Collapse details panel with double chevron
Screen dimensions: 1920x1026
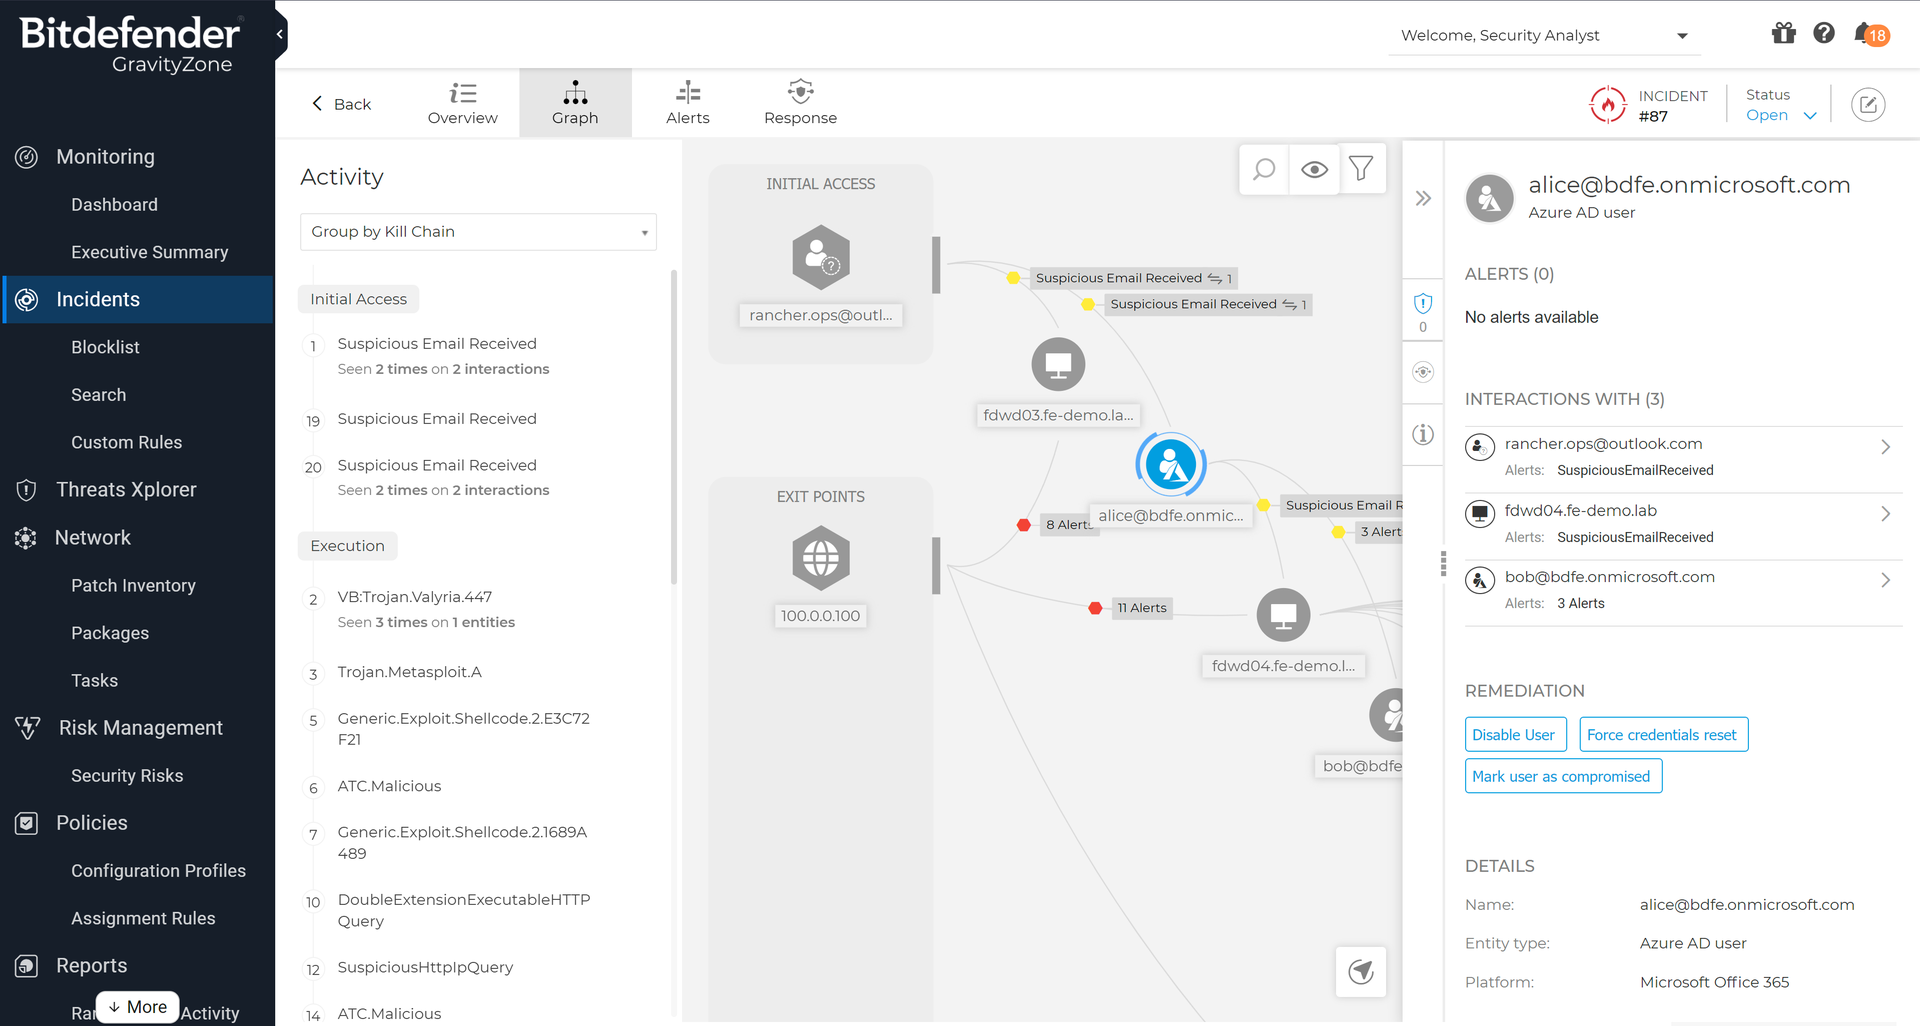[x=1423, y=198]
